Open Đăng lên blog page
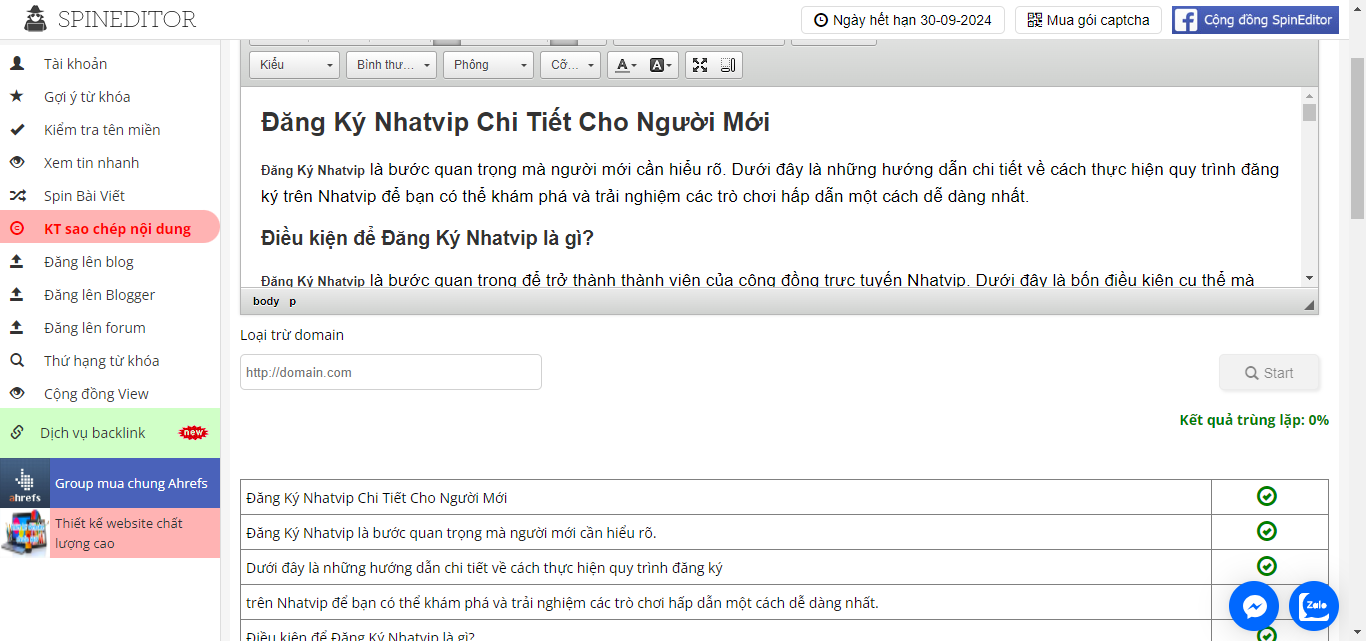Image resolution: width=1366 pixels, height=641 pixels. pyautogui.click(x=89, y=262)
